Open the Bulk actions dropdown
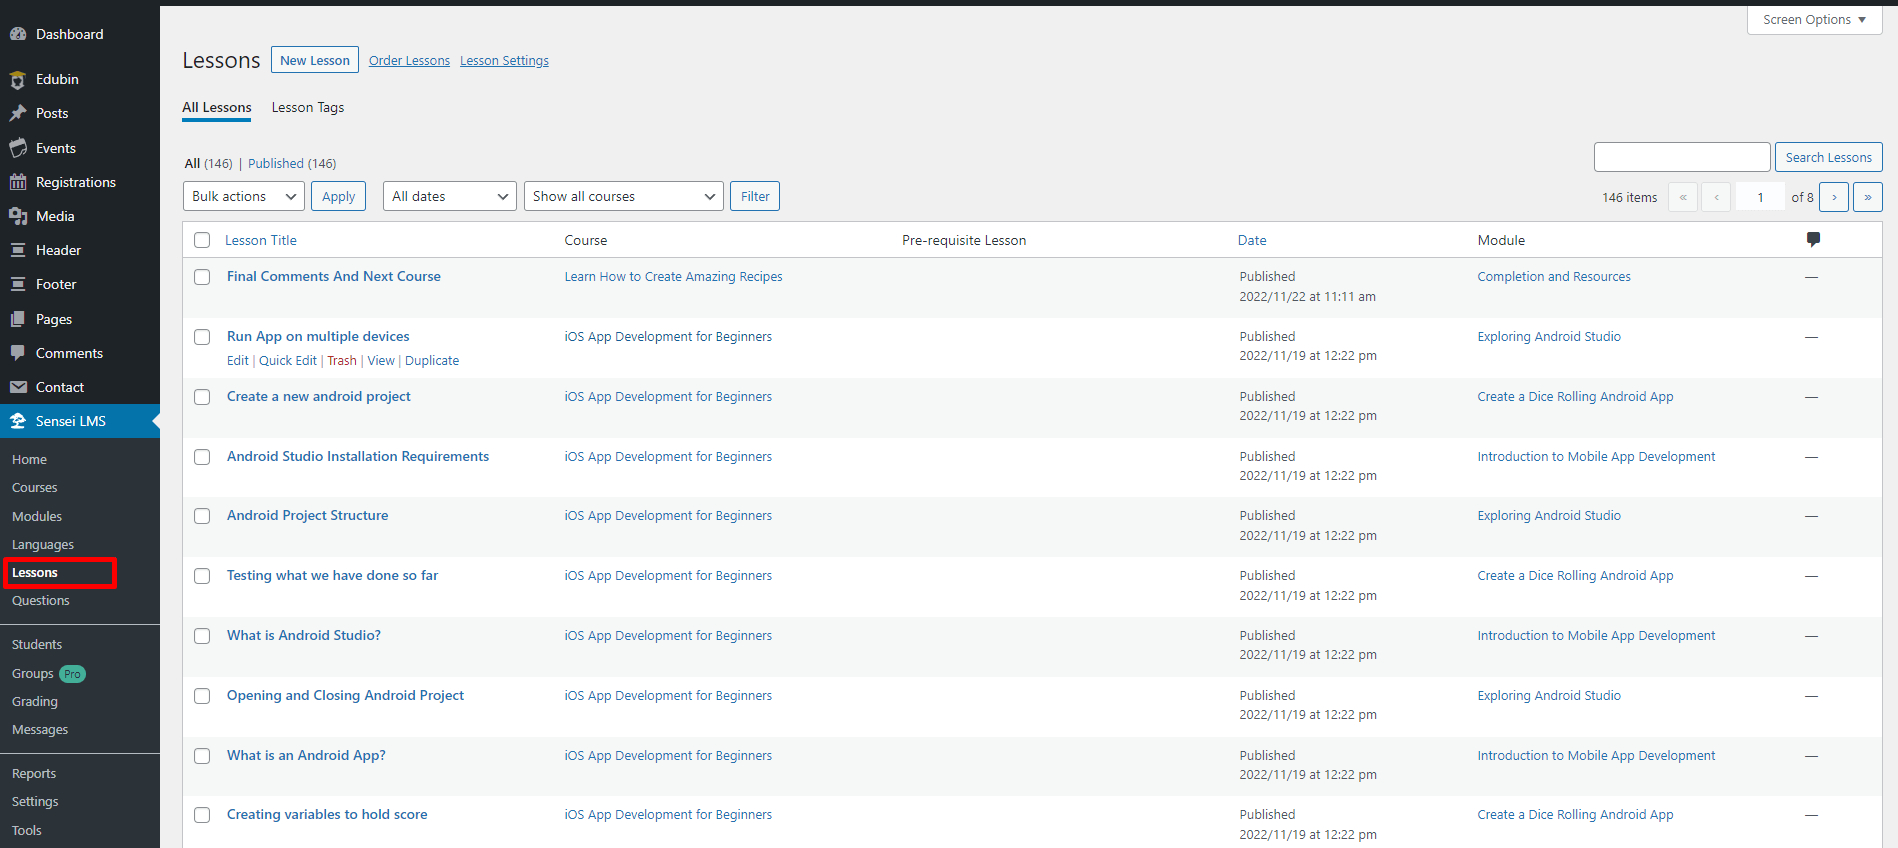Screen dimensions: 1898x848 pos(244,196)
